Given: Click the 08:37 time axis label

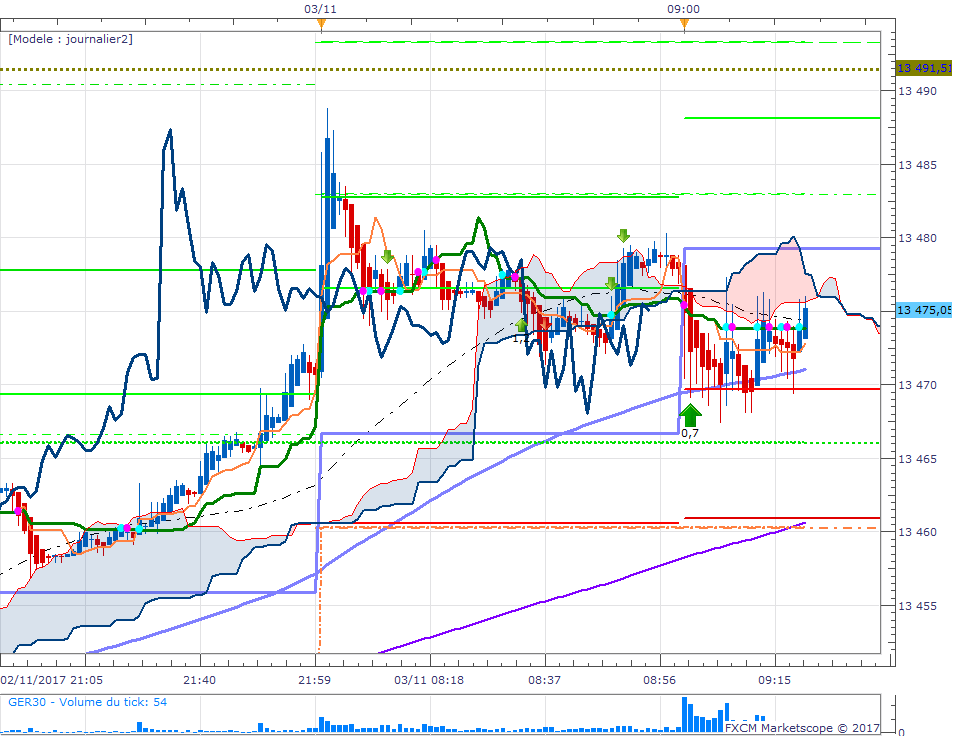Looking at the screenshot, I should point(545,679).
